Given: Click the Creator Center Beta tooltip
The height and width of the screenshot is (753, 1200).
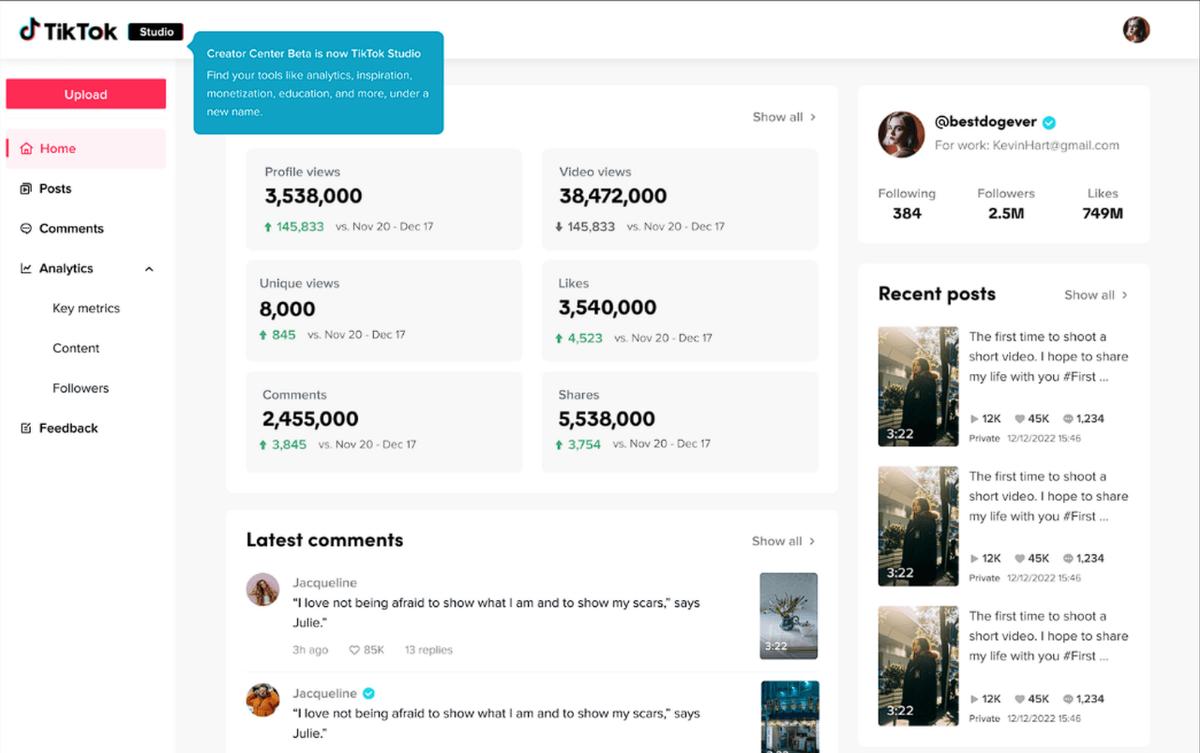Looking at the screenshot, I should point(318,83).
